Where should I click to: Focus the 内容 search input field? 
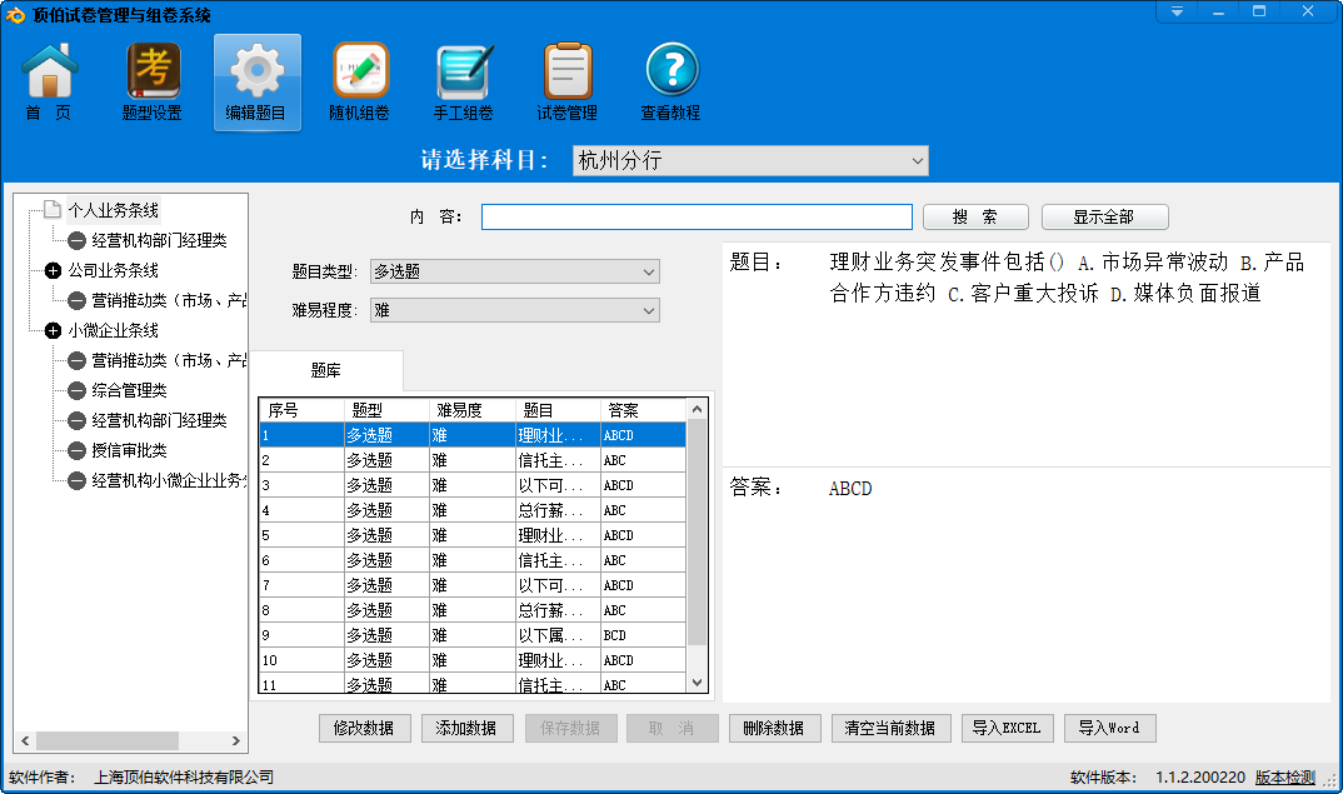click(697, 217)
